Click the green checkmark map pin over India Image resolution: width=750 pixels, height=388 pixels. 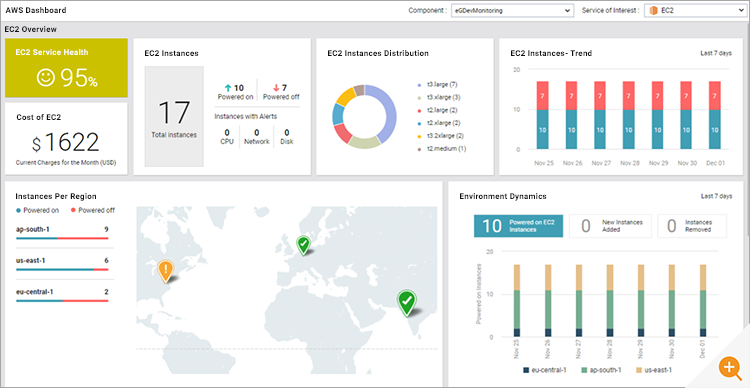[x=407, y=303]
